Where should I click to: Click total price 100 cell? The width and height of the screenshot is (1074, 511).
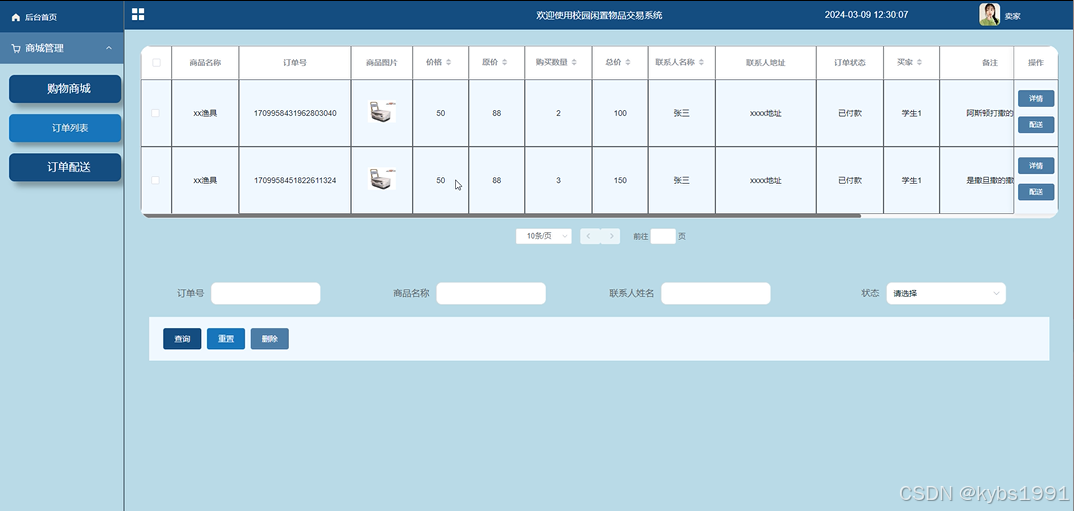[620, 113]
